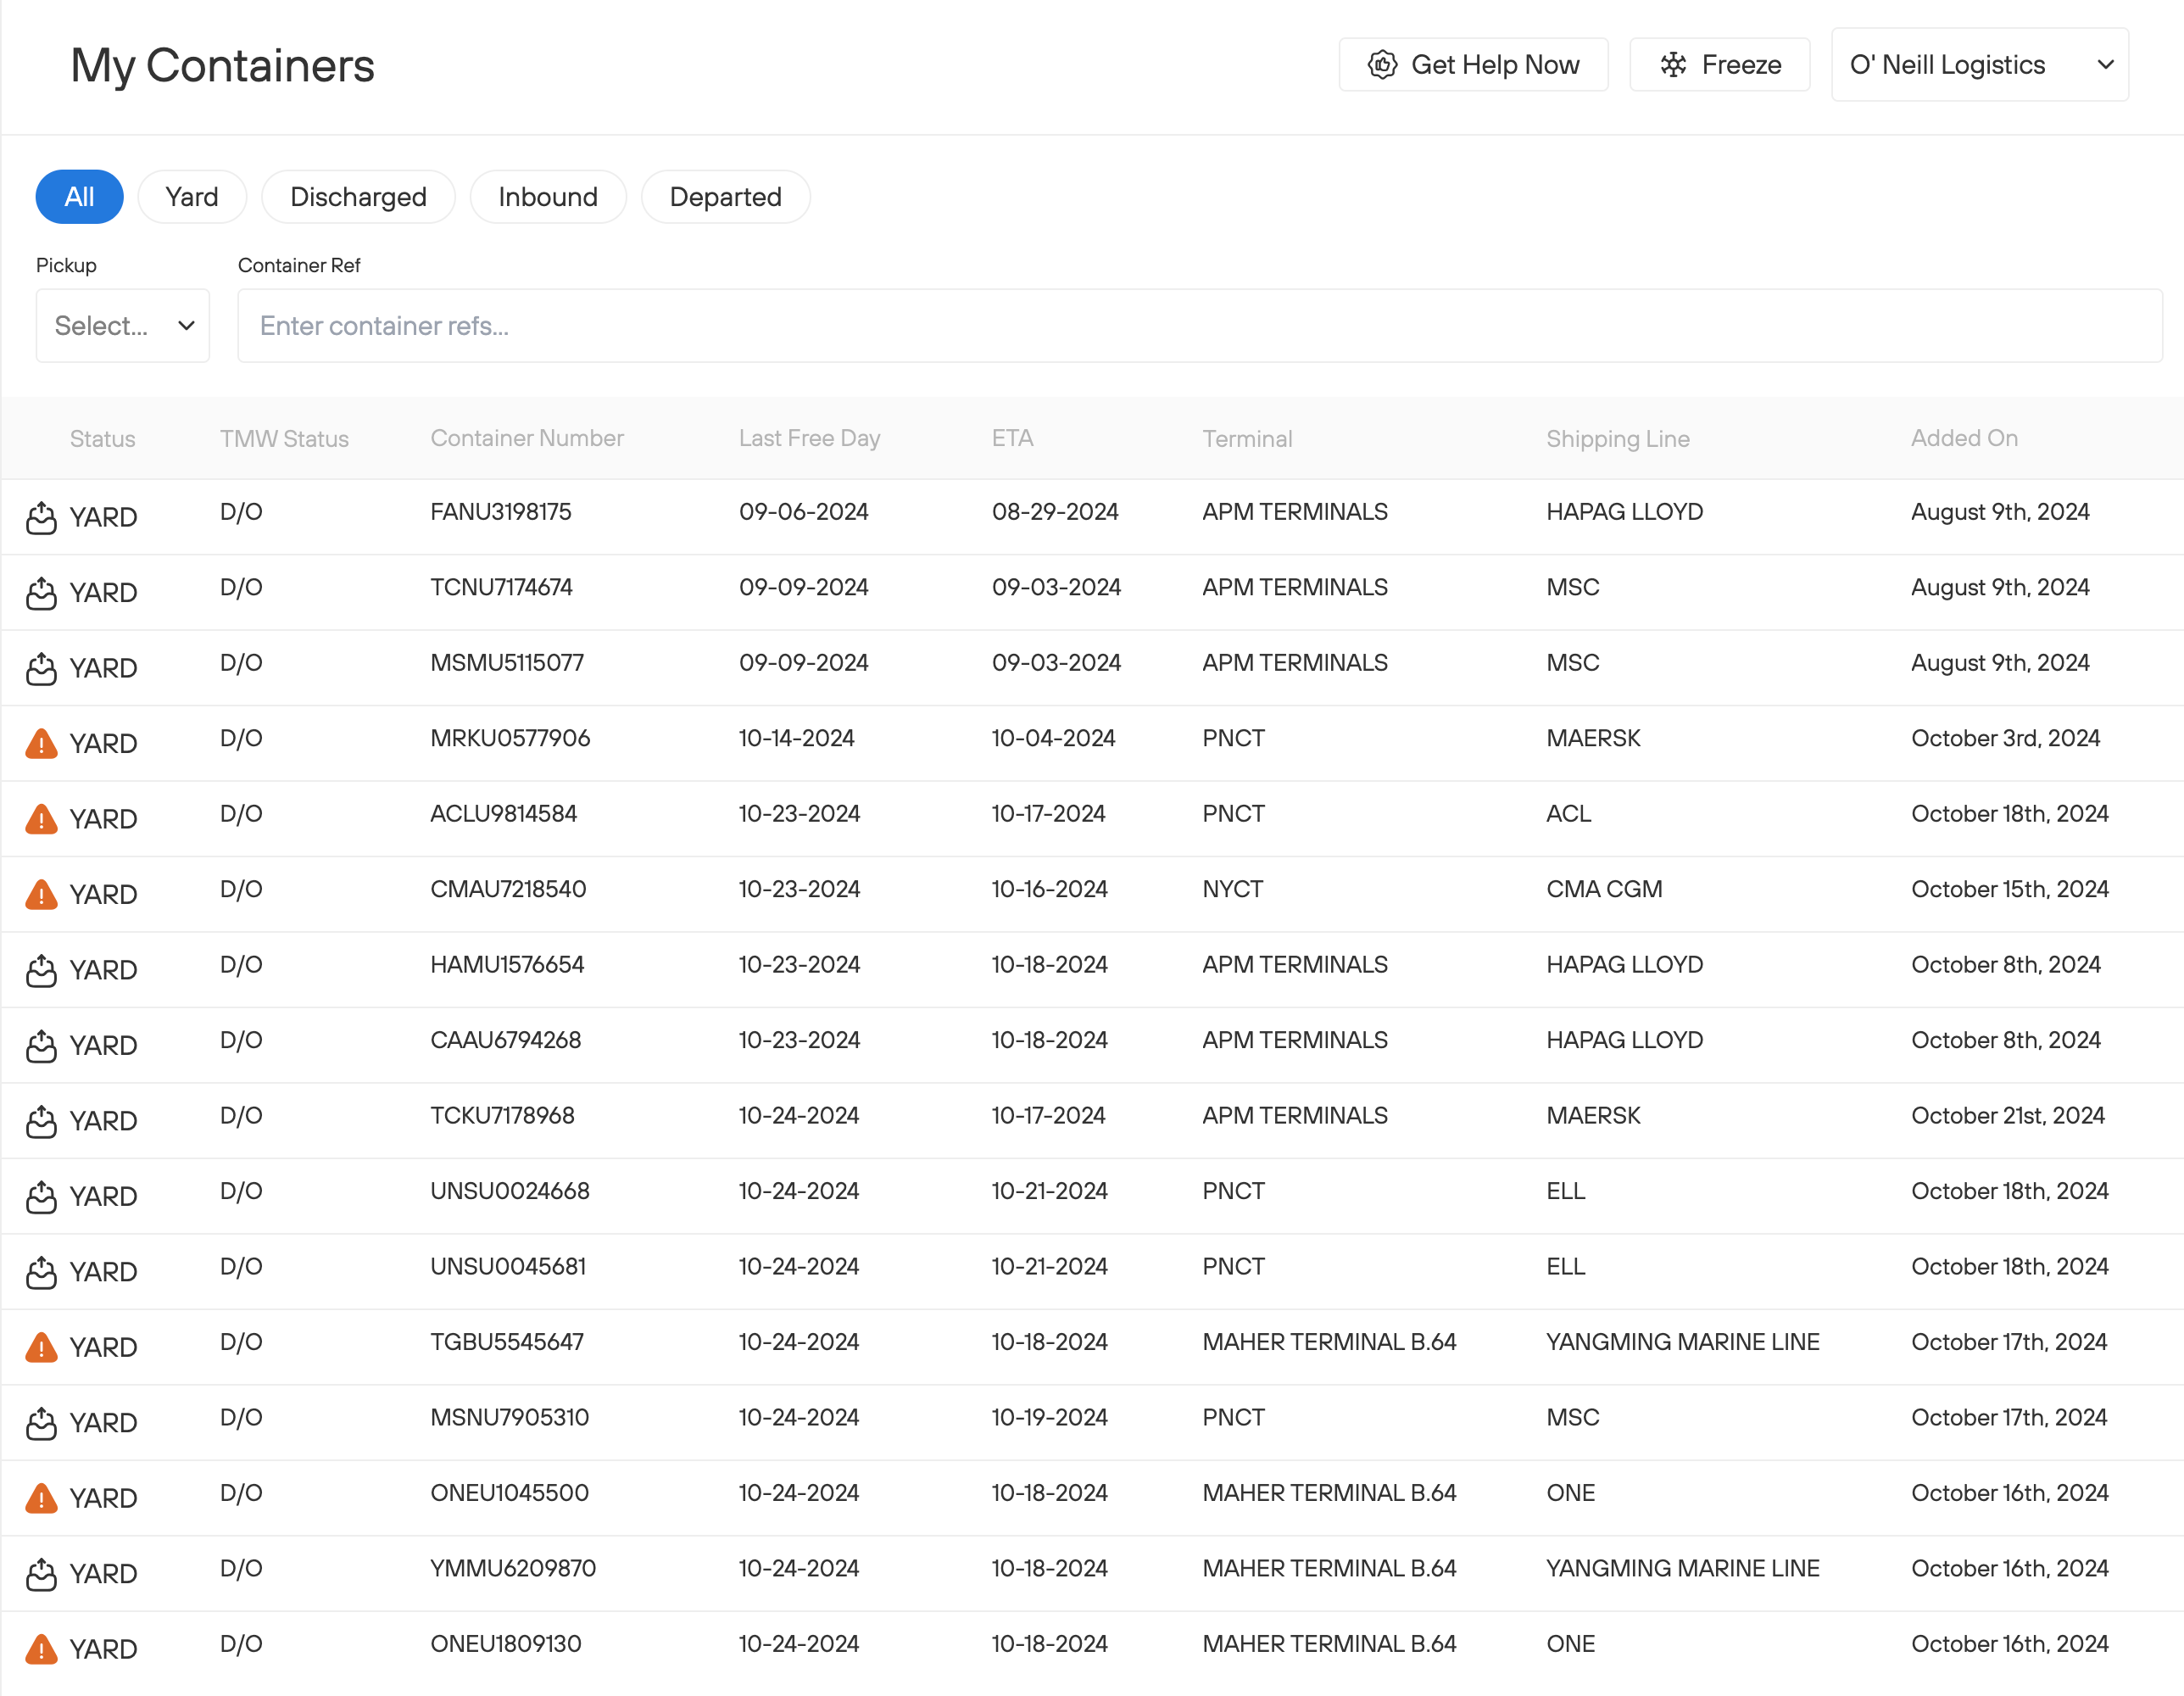The width and height of the screenshot is (2184, 1696).
Task: Toggle the Discharged filter pill
Action: pos(358,196)
